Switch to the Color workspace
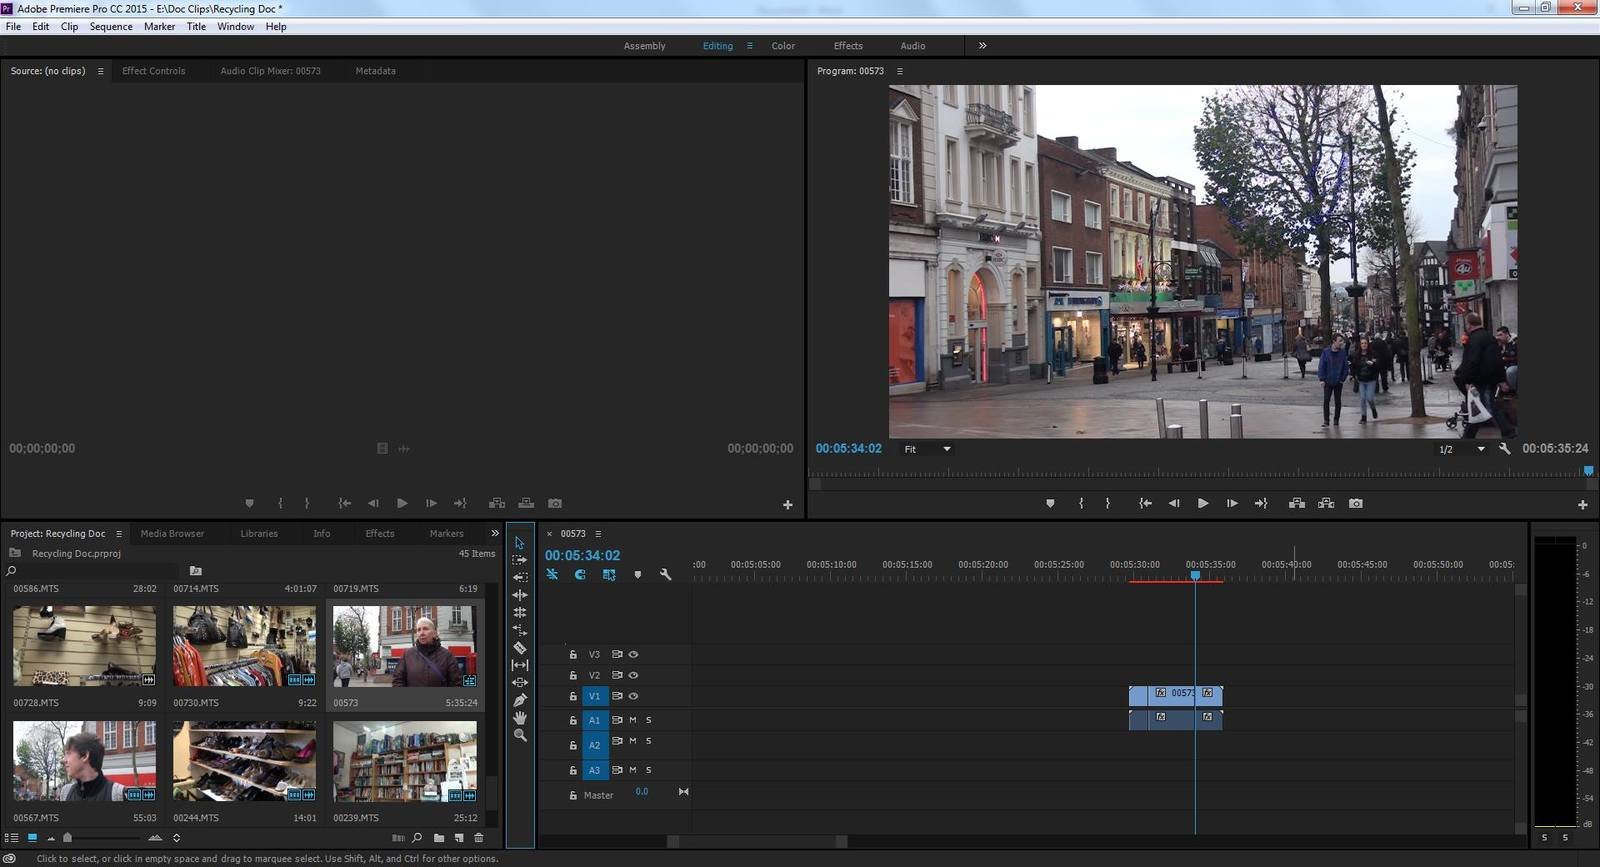 pos(783,46)
